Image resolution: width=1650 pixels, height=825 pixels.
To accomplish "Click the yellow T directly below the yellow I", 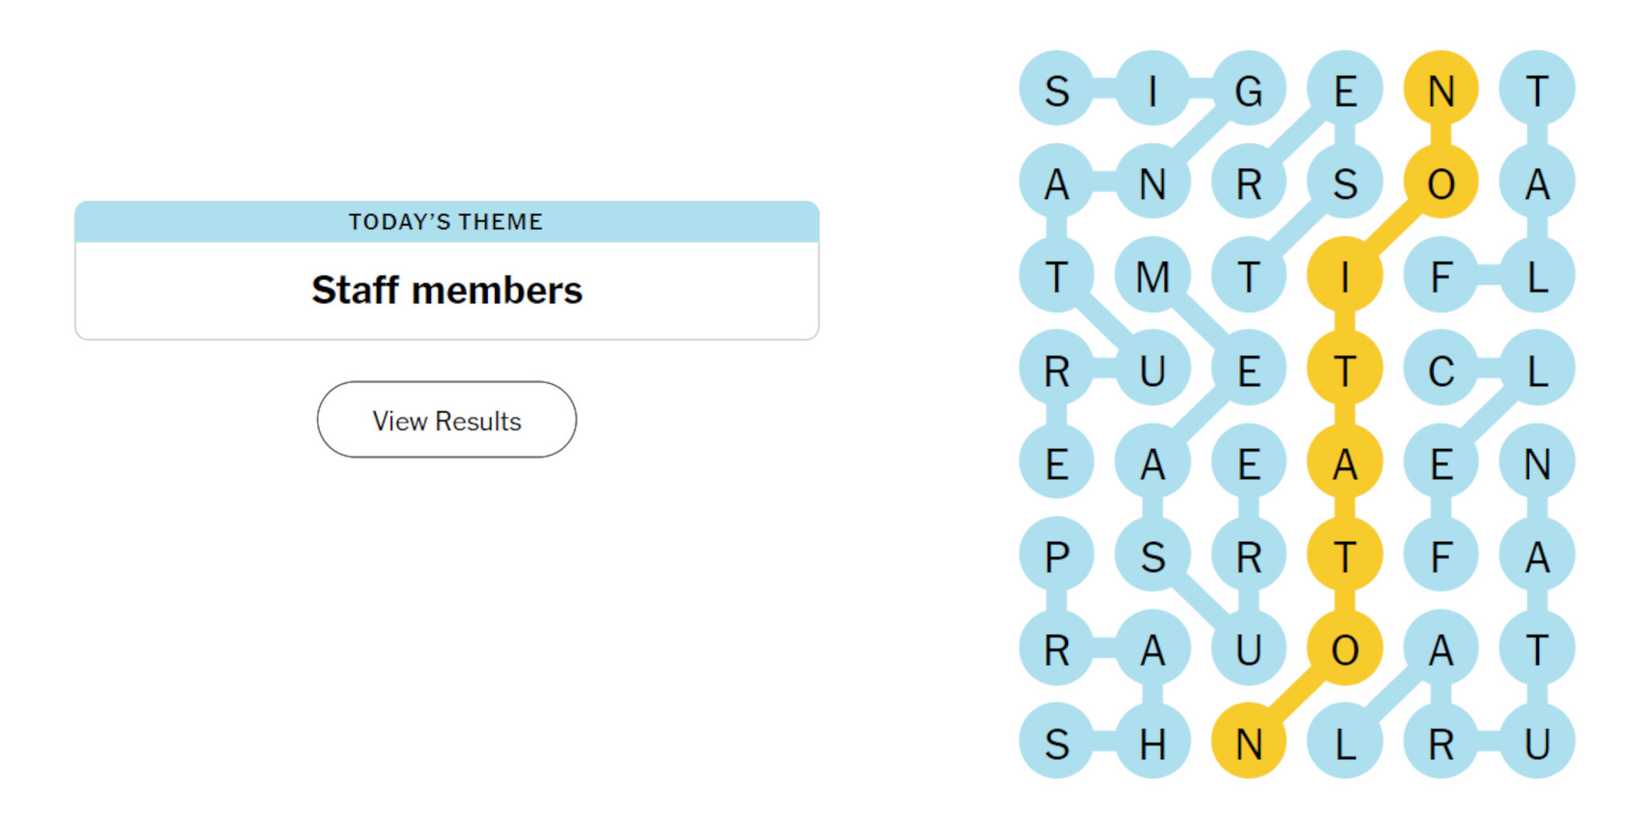I will 1345,368.
